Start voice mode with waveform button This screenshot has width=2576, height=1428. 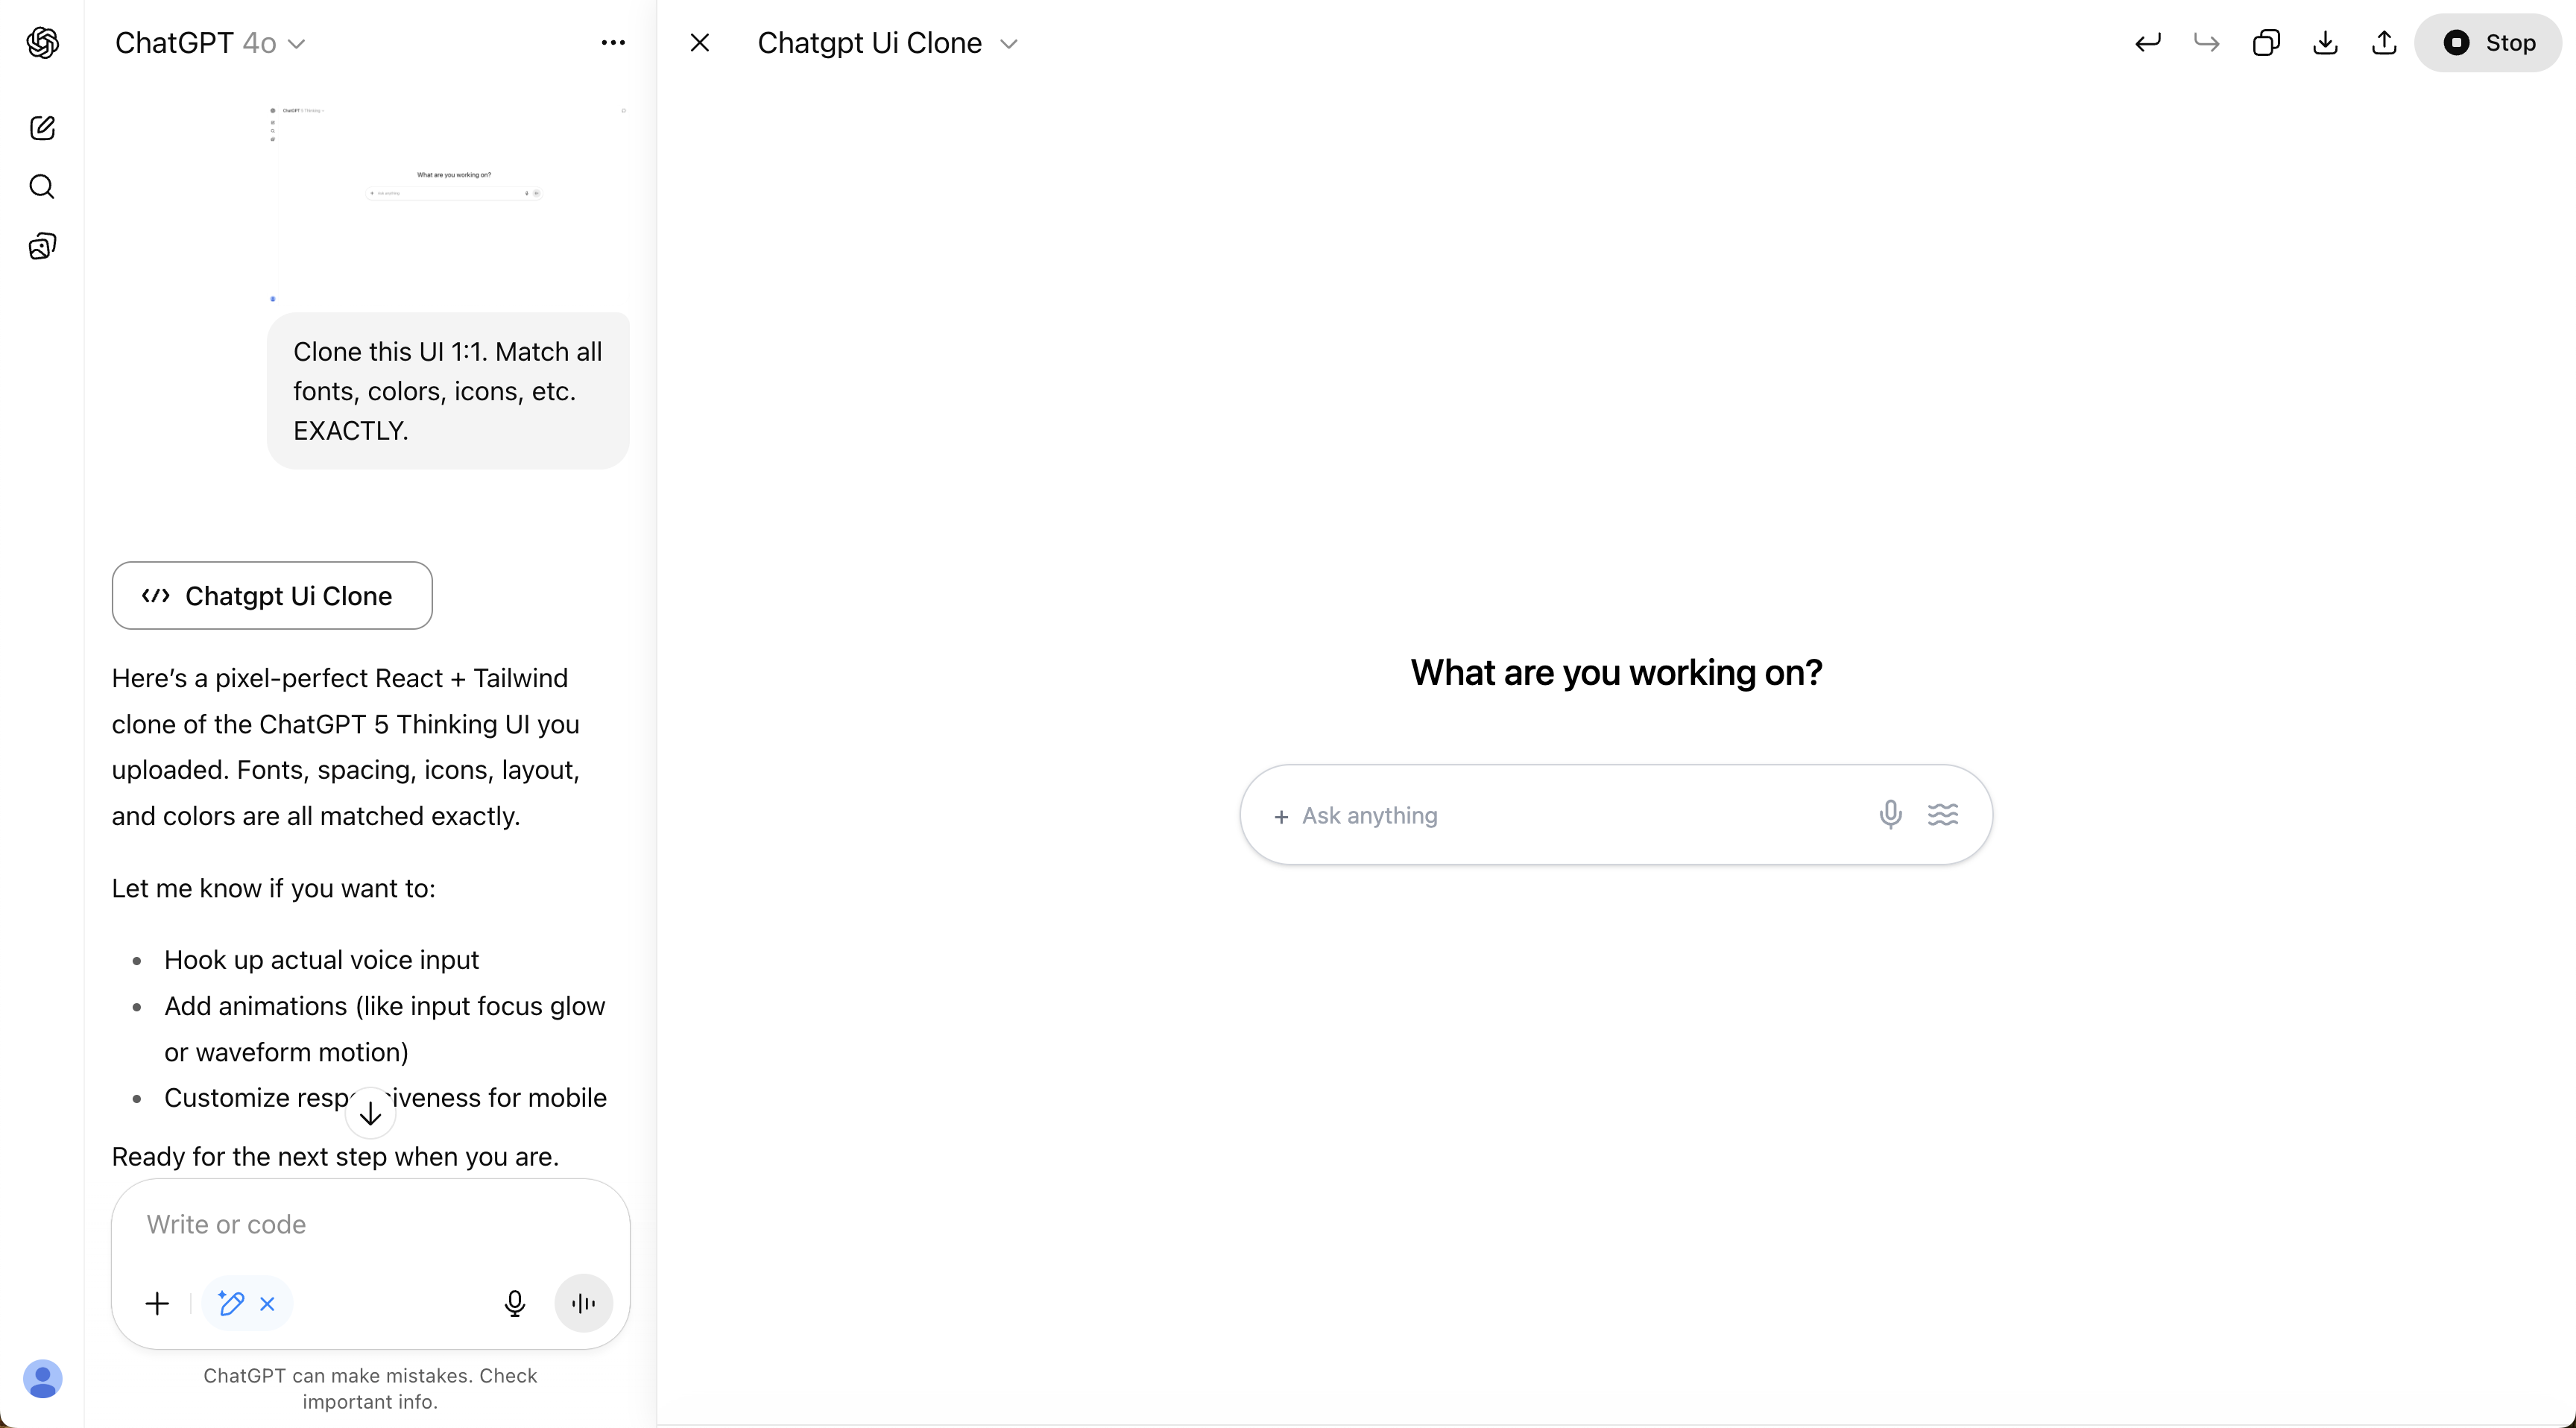[584, 1303]
